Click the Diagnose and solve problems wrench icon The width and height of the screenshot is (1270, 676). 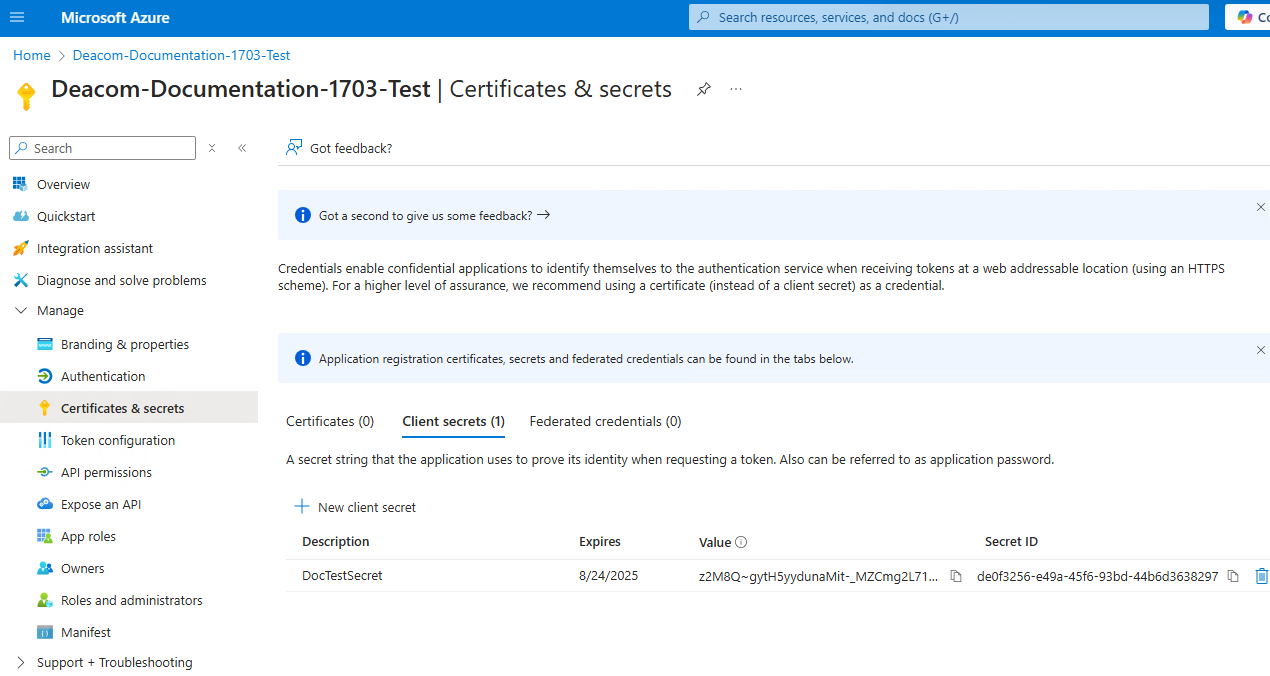[x=19, y=280]
